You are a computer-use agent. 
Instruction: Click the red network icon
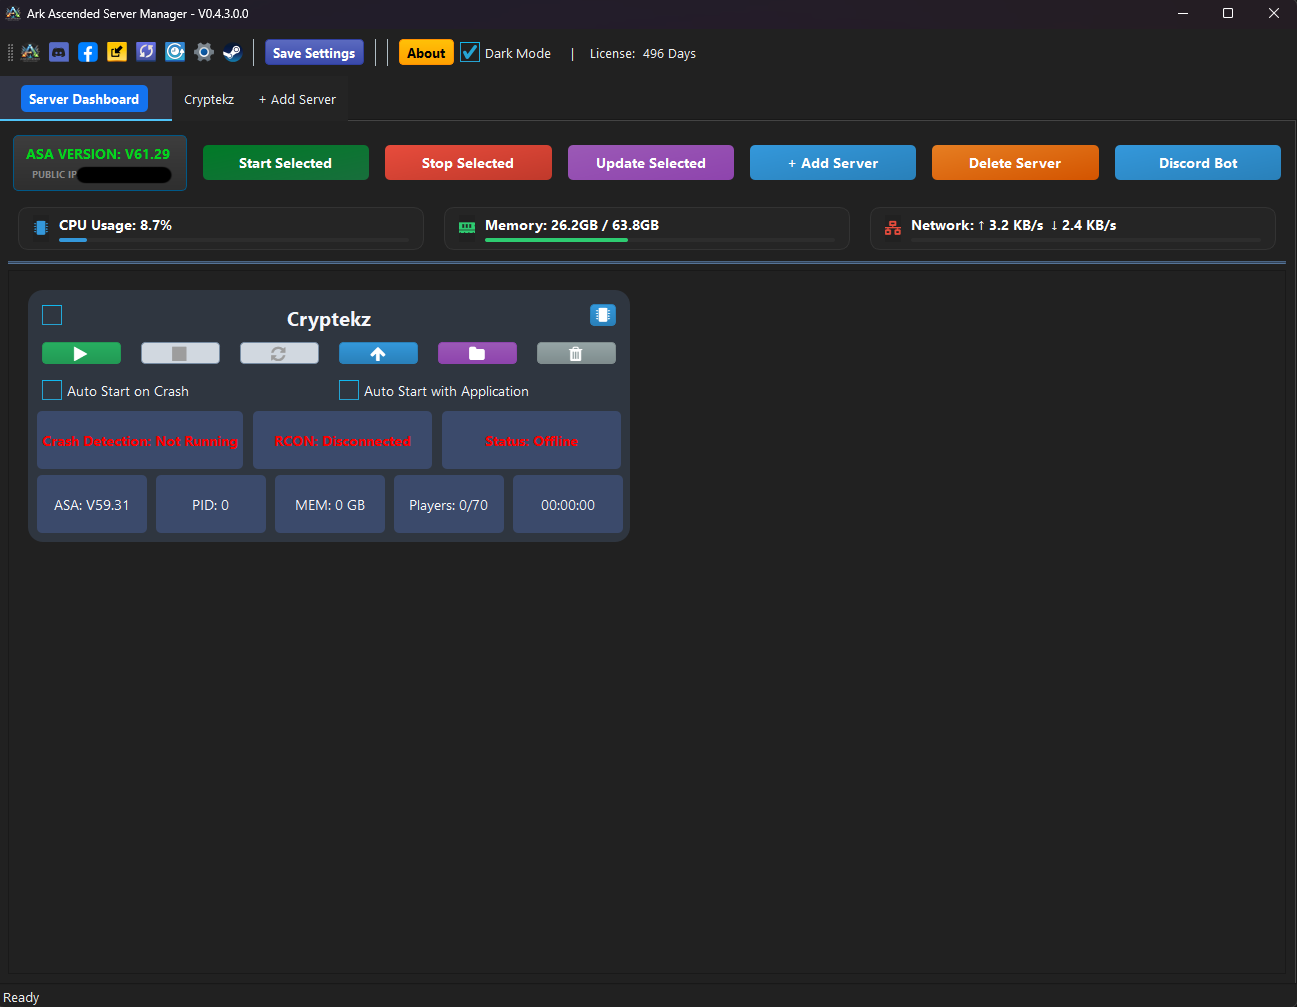(893, 229)
